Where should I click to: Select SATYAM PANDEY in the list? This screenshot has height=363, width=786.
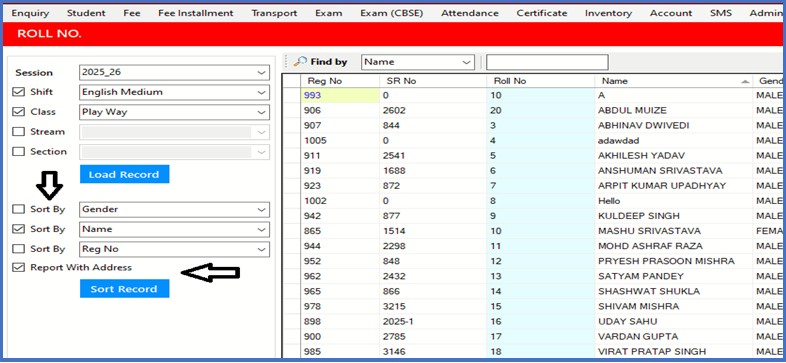tap(674, 276)
